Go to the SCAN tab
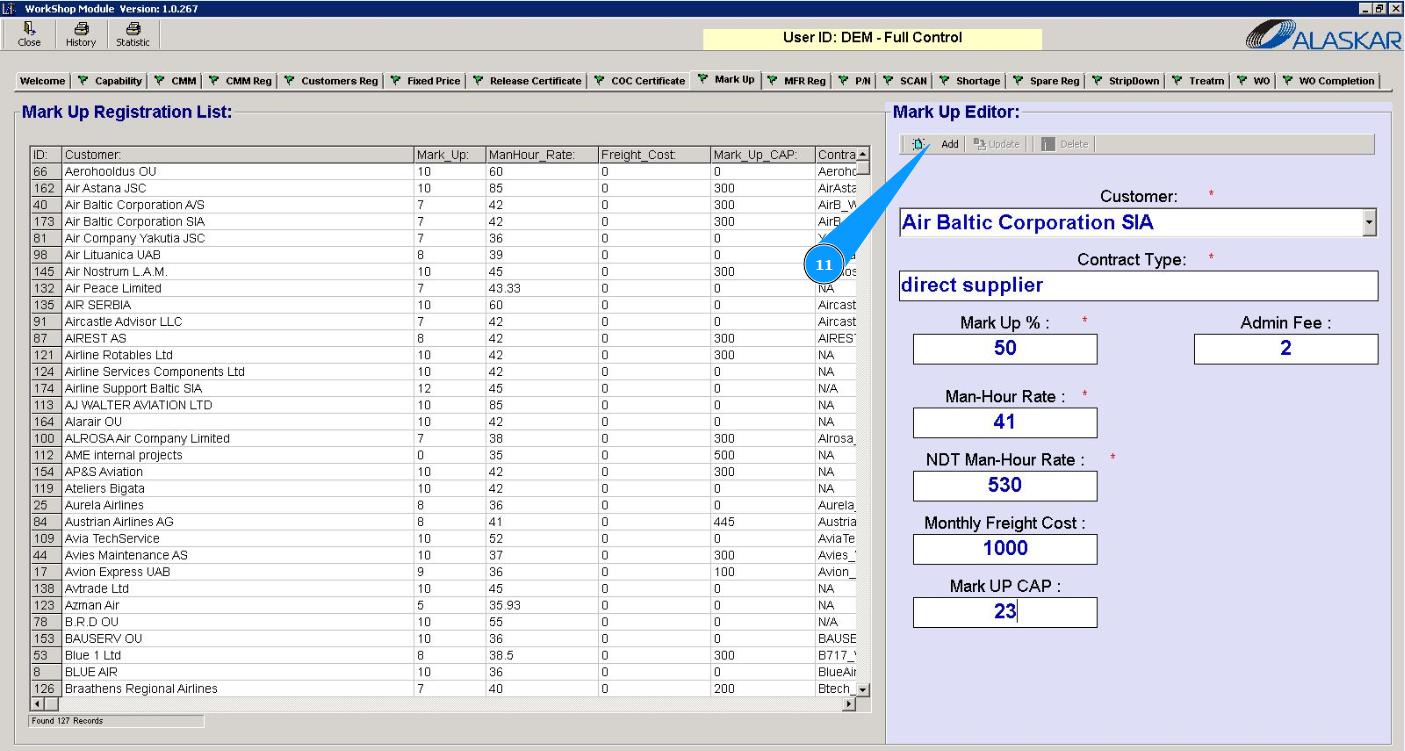This screenshot has height=751, width=1405. 905,81
